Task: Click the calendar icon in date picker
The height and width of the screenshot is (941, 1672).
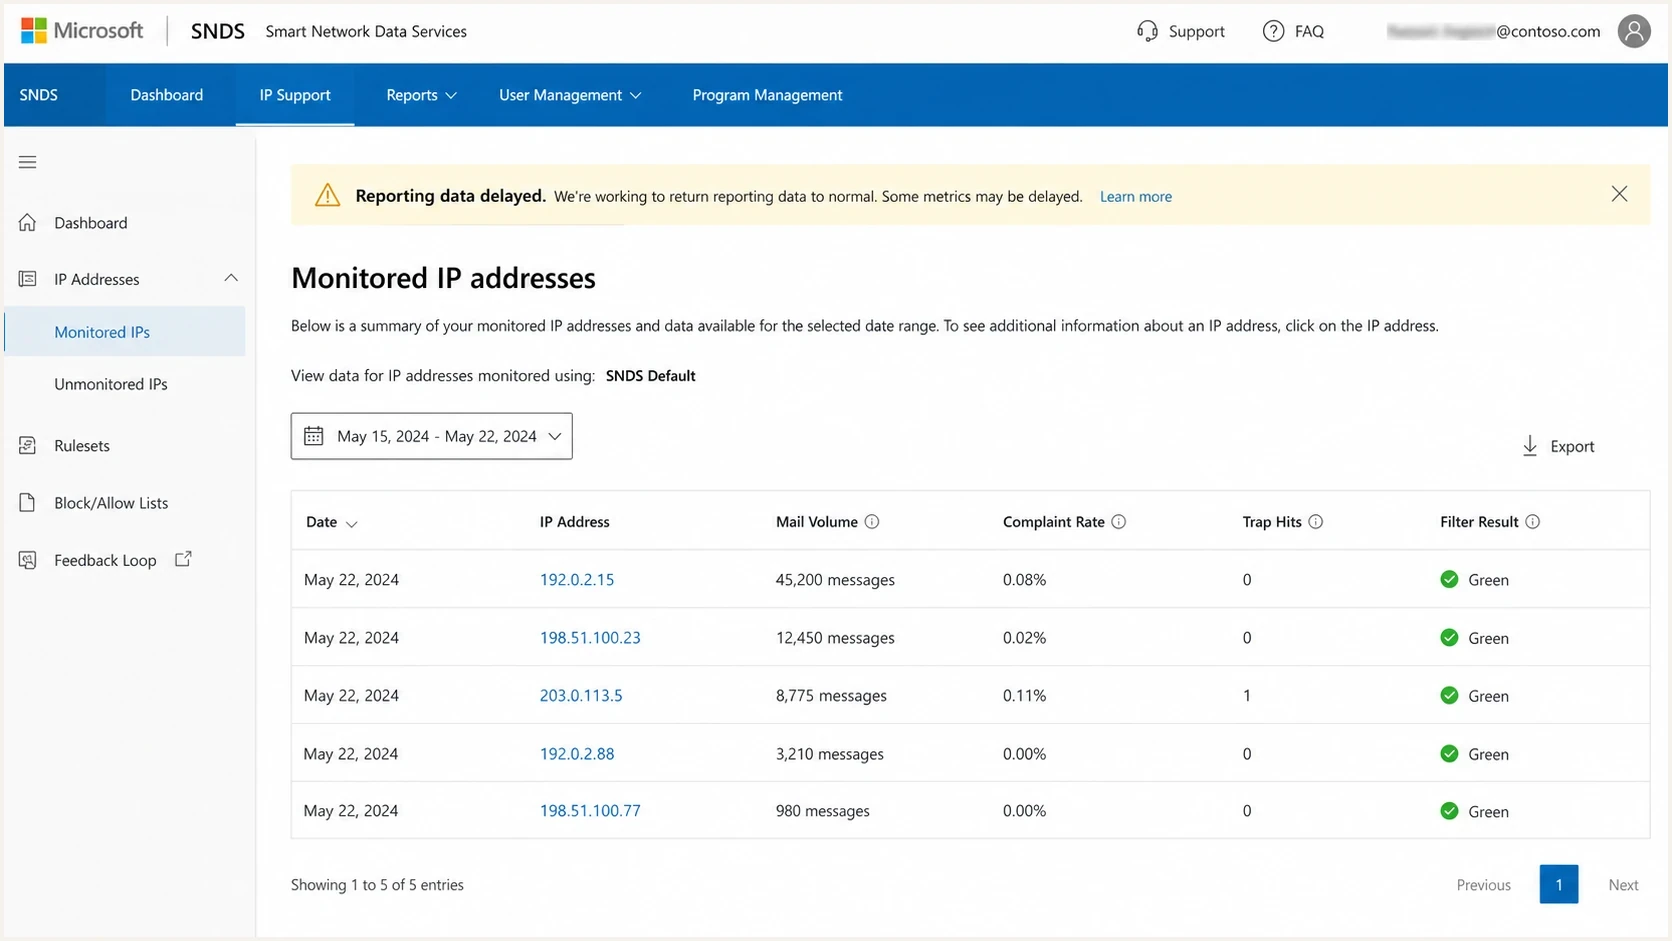Action: (x=313, y=436)
